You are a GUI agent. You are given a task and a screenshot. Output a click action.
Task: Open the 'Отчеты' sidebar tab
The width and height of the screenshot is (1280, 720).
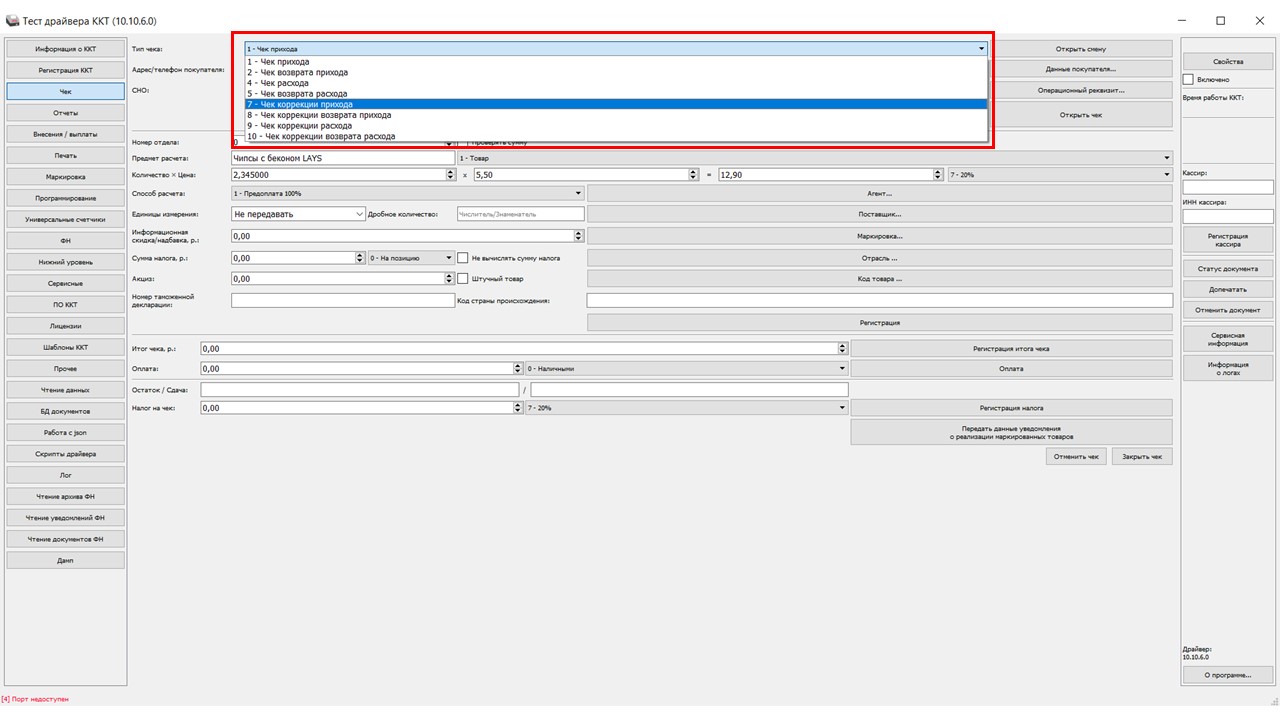point(66,113)
